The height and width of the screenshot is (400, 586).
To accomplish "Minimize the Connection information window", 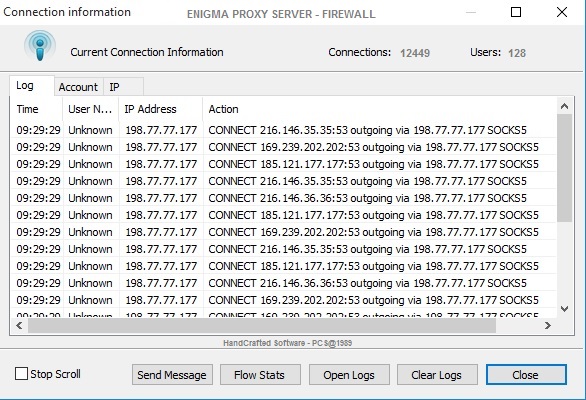I will tap(471, 12).
